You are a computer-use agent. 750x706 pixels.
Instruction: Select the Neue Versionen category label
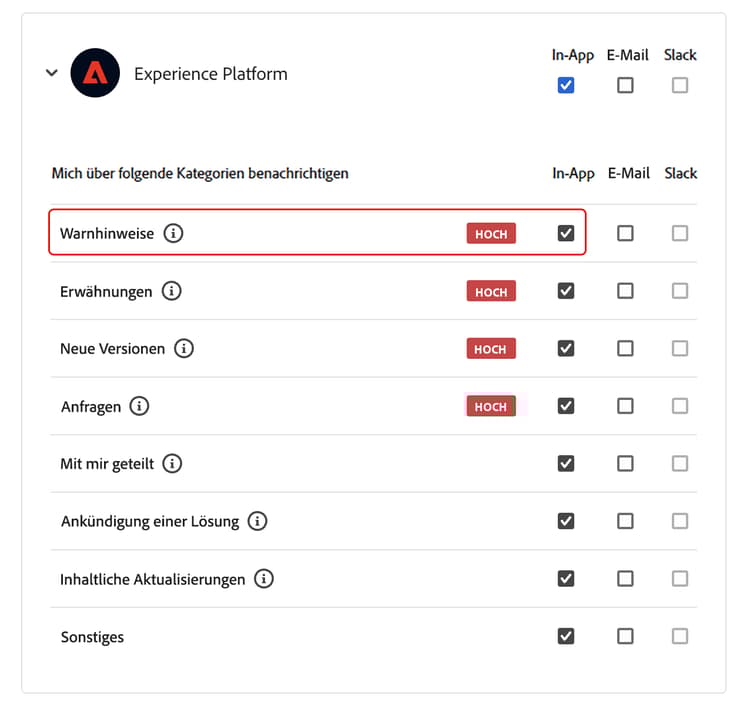coord(112,349)
